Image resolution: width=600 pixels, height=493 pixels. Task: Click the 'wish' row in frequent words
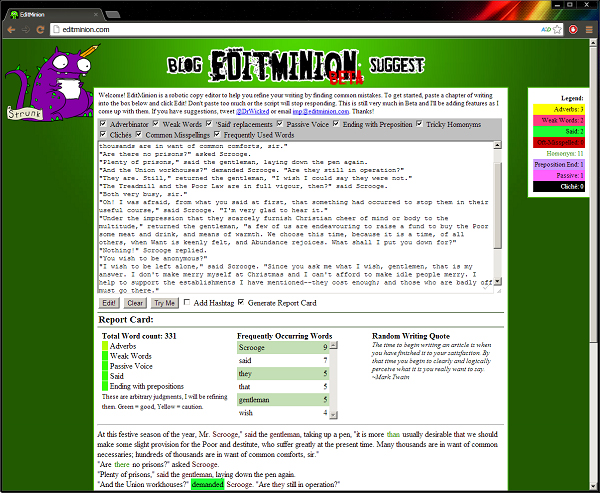[283, 413]
